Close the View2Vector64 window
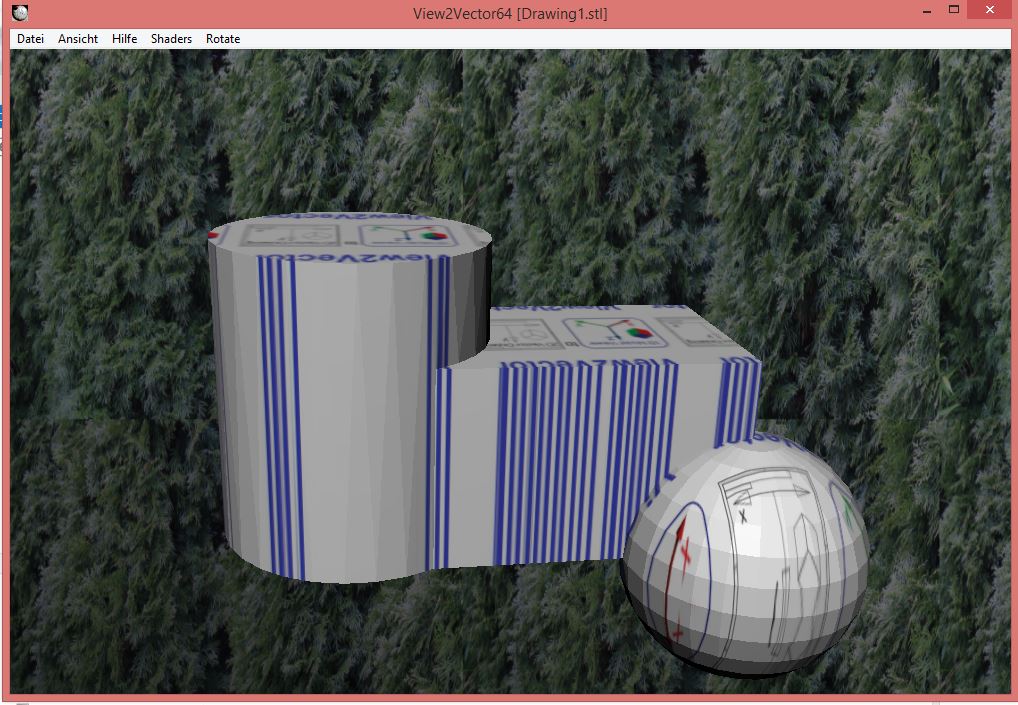 tap(990, 10)
